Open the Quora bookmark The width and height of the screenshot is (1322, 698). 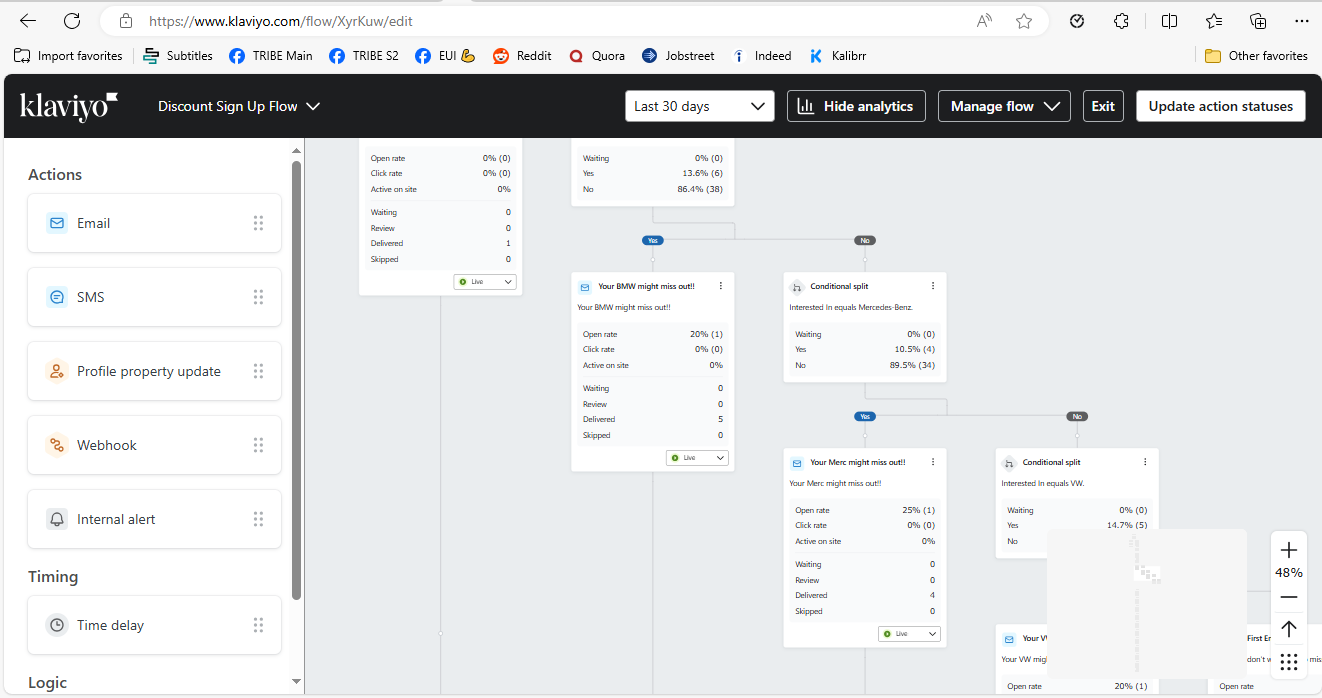tap(597, 56)
